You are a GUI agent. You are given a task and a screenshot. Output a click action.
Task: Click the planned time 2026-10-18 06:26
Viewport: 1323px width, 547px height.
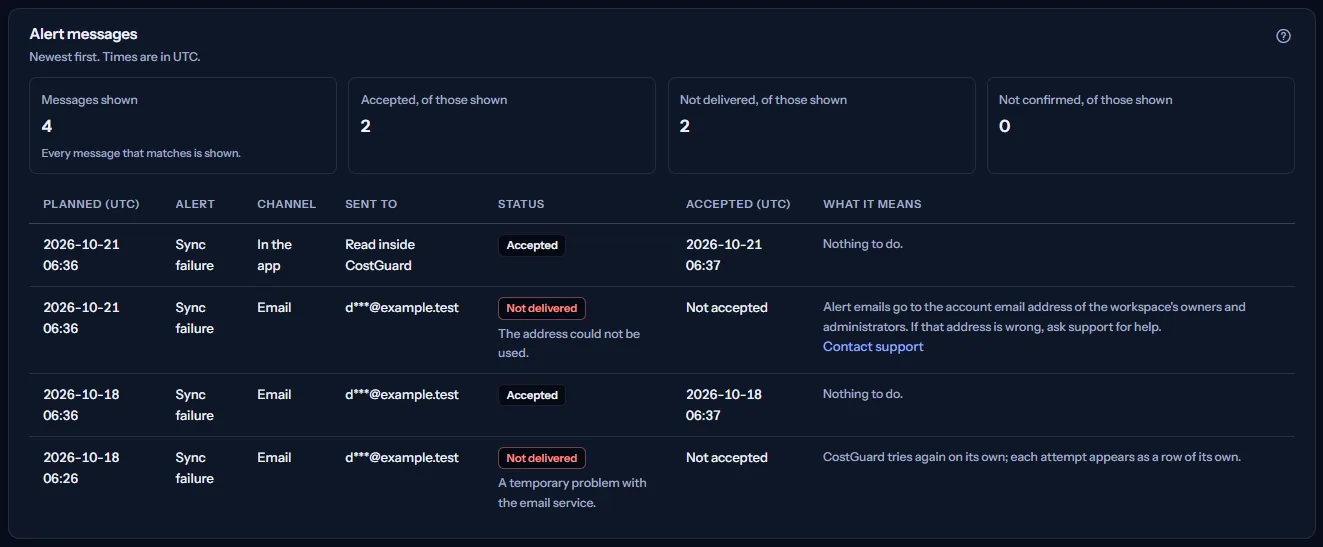coord(81,468)
